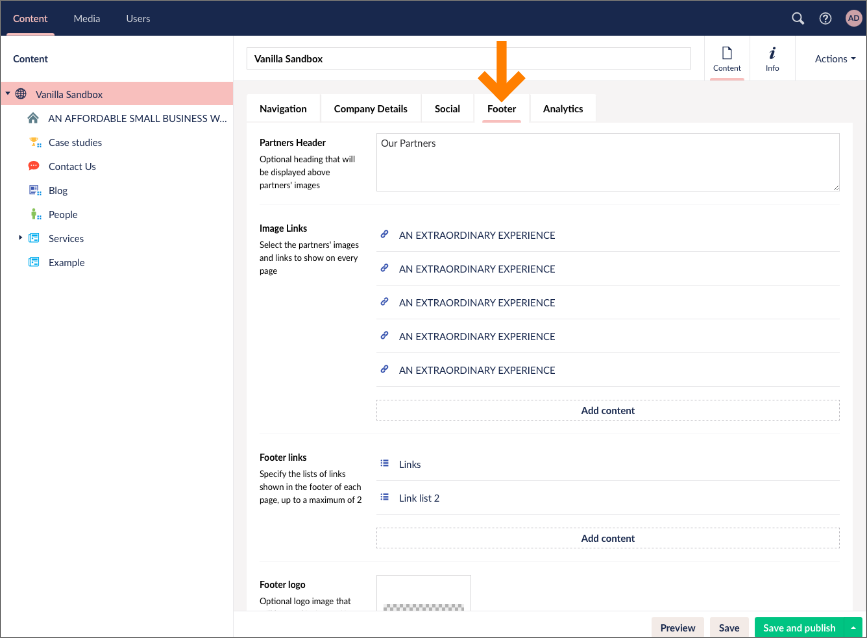Open the People node

63,215
